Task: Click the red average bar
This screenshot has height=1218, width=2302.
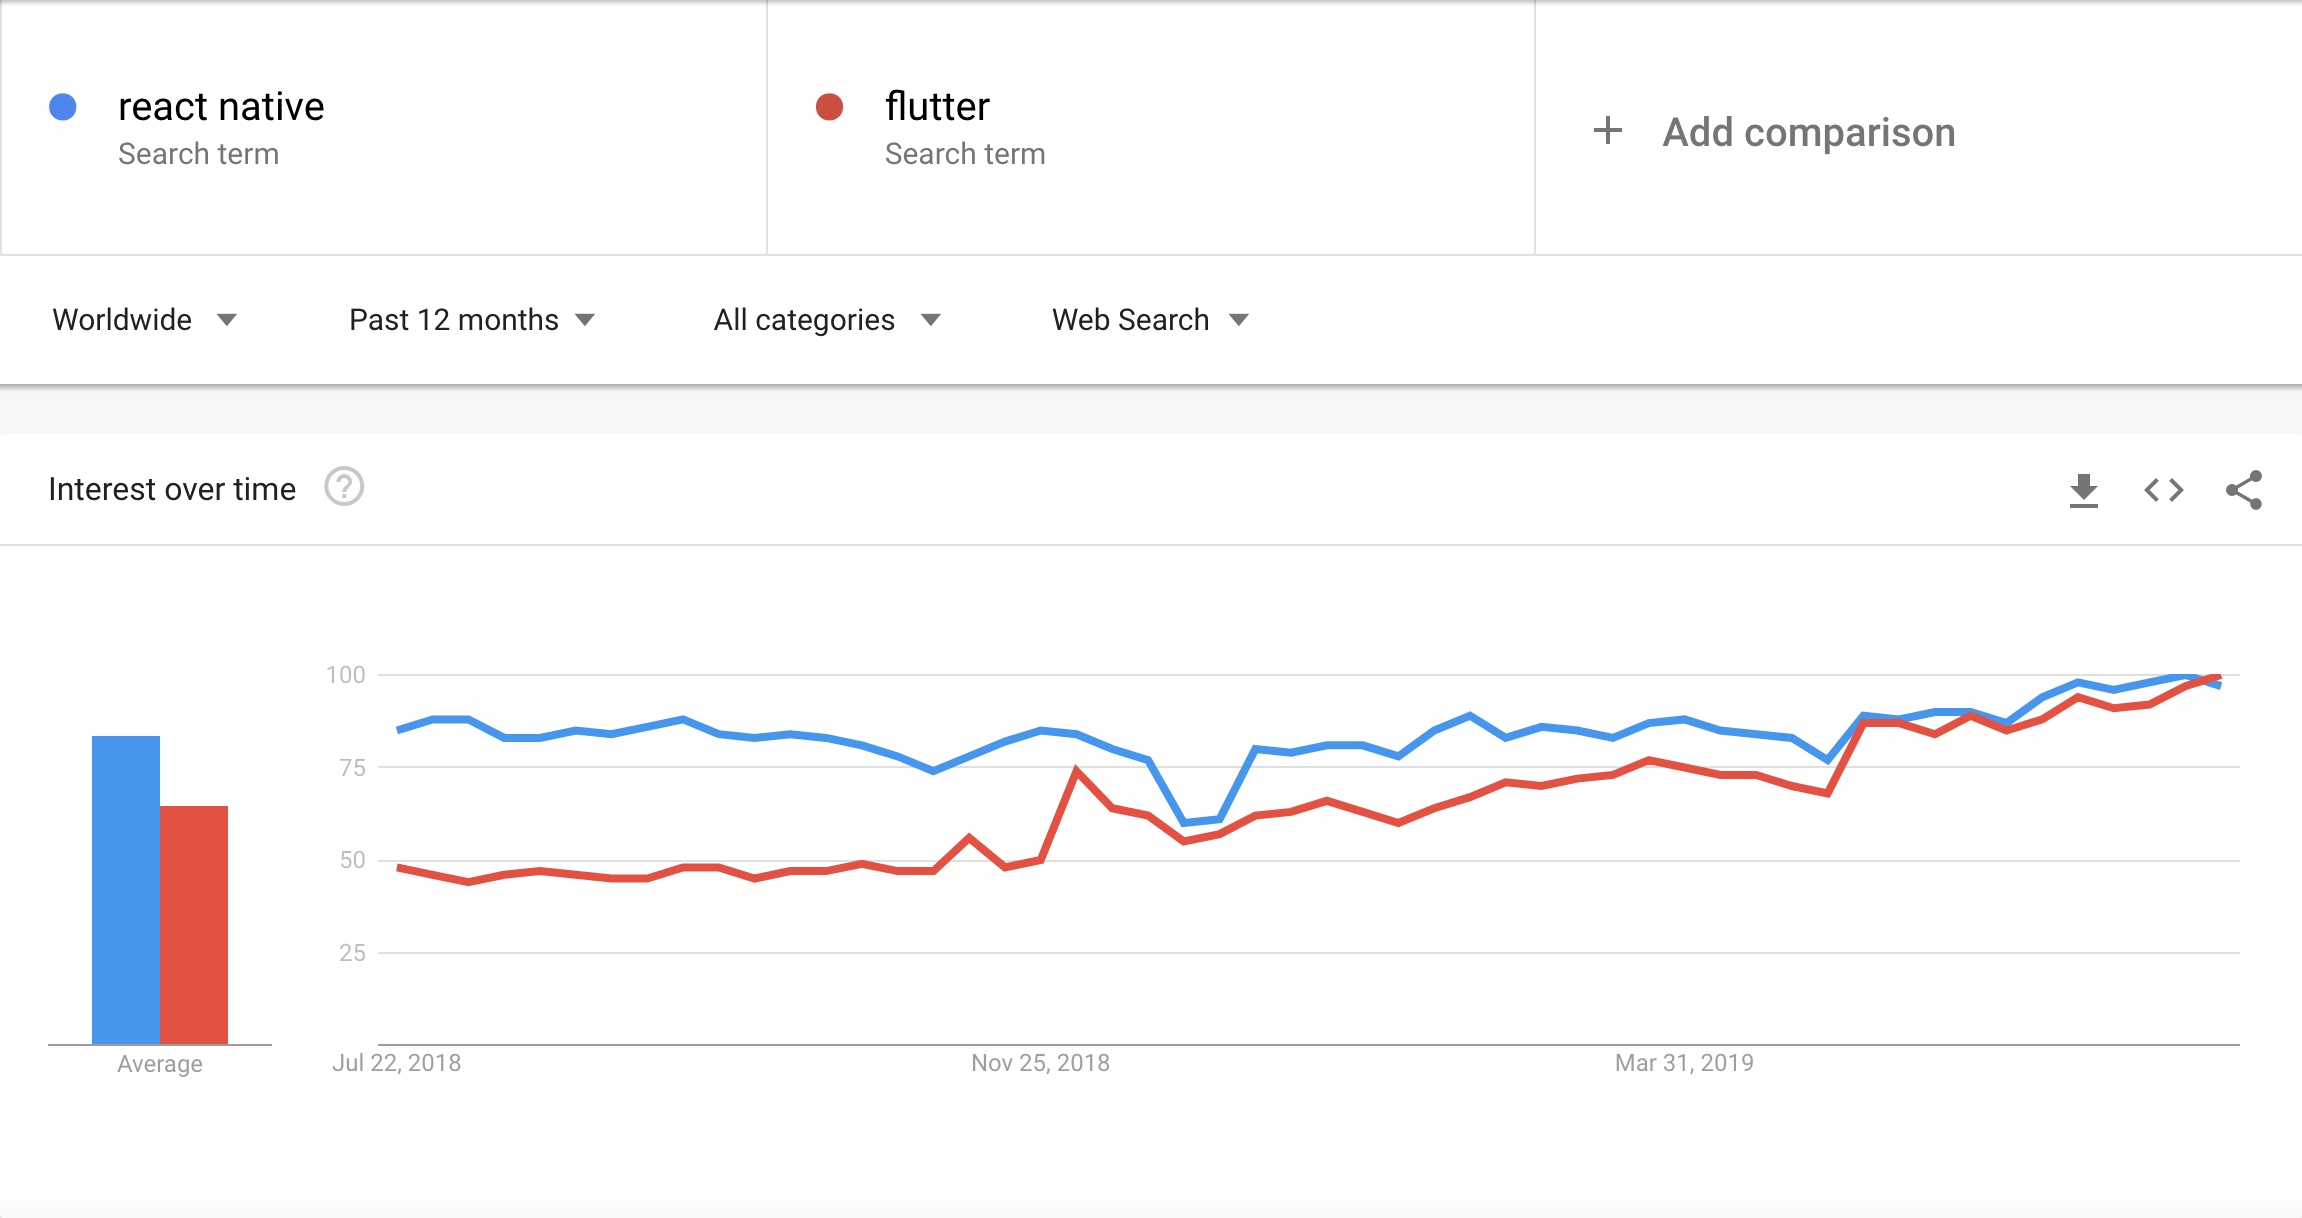Action: point(194,925)
